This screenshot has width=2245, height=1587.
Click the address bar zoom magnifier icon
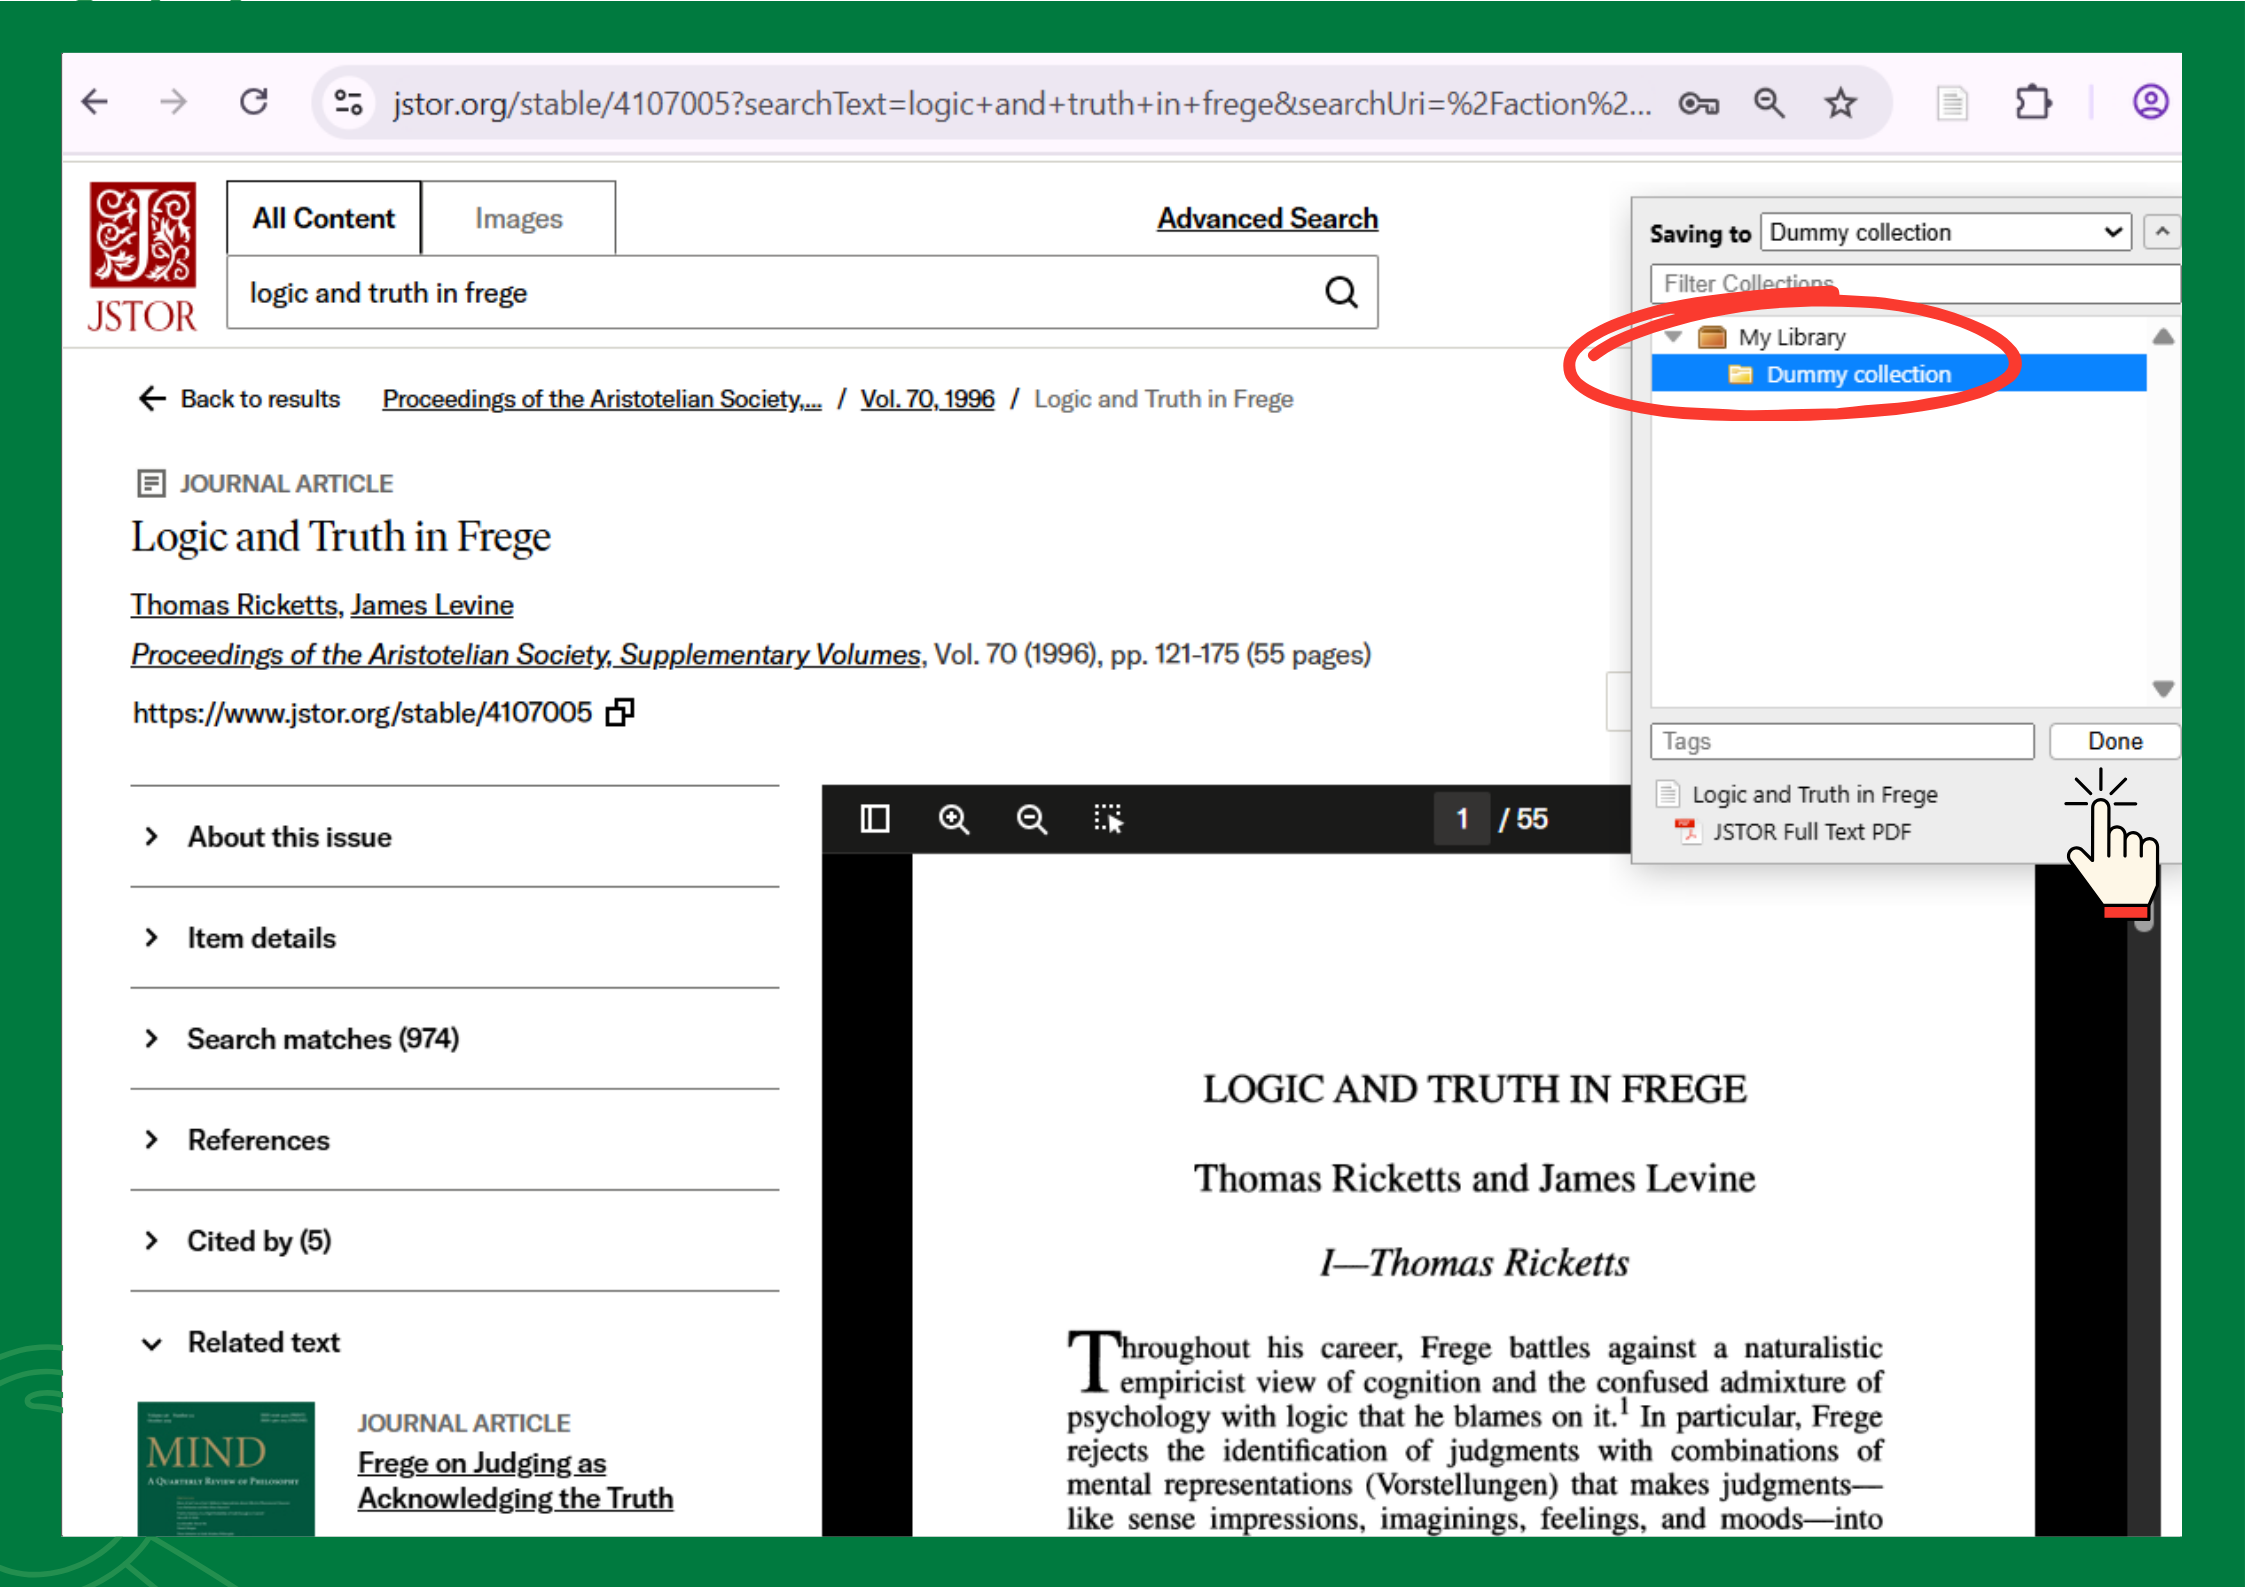pos(1769,103)
